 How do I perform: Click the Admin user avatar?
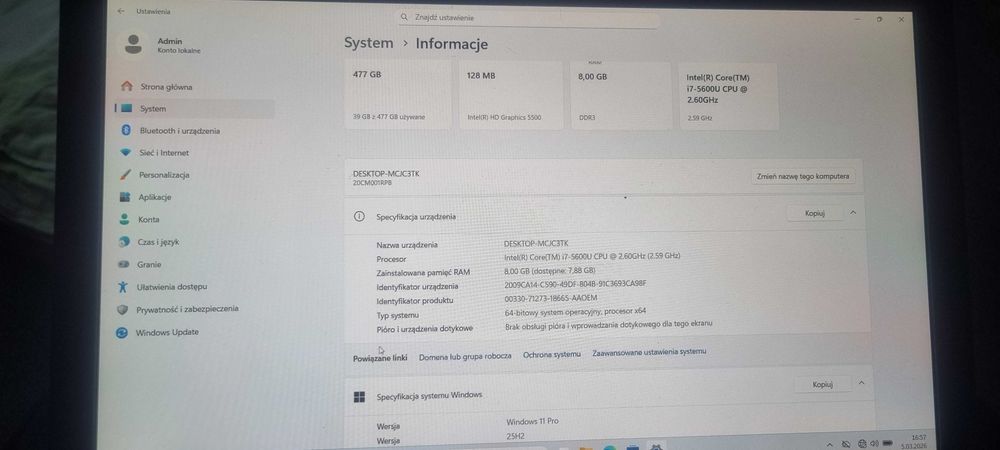133,44
